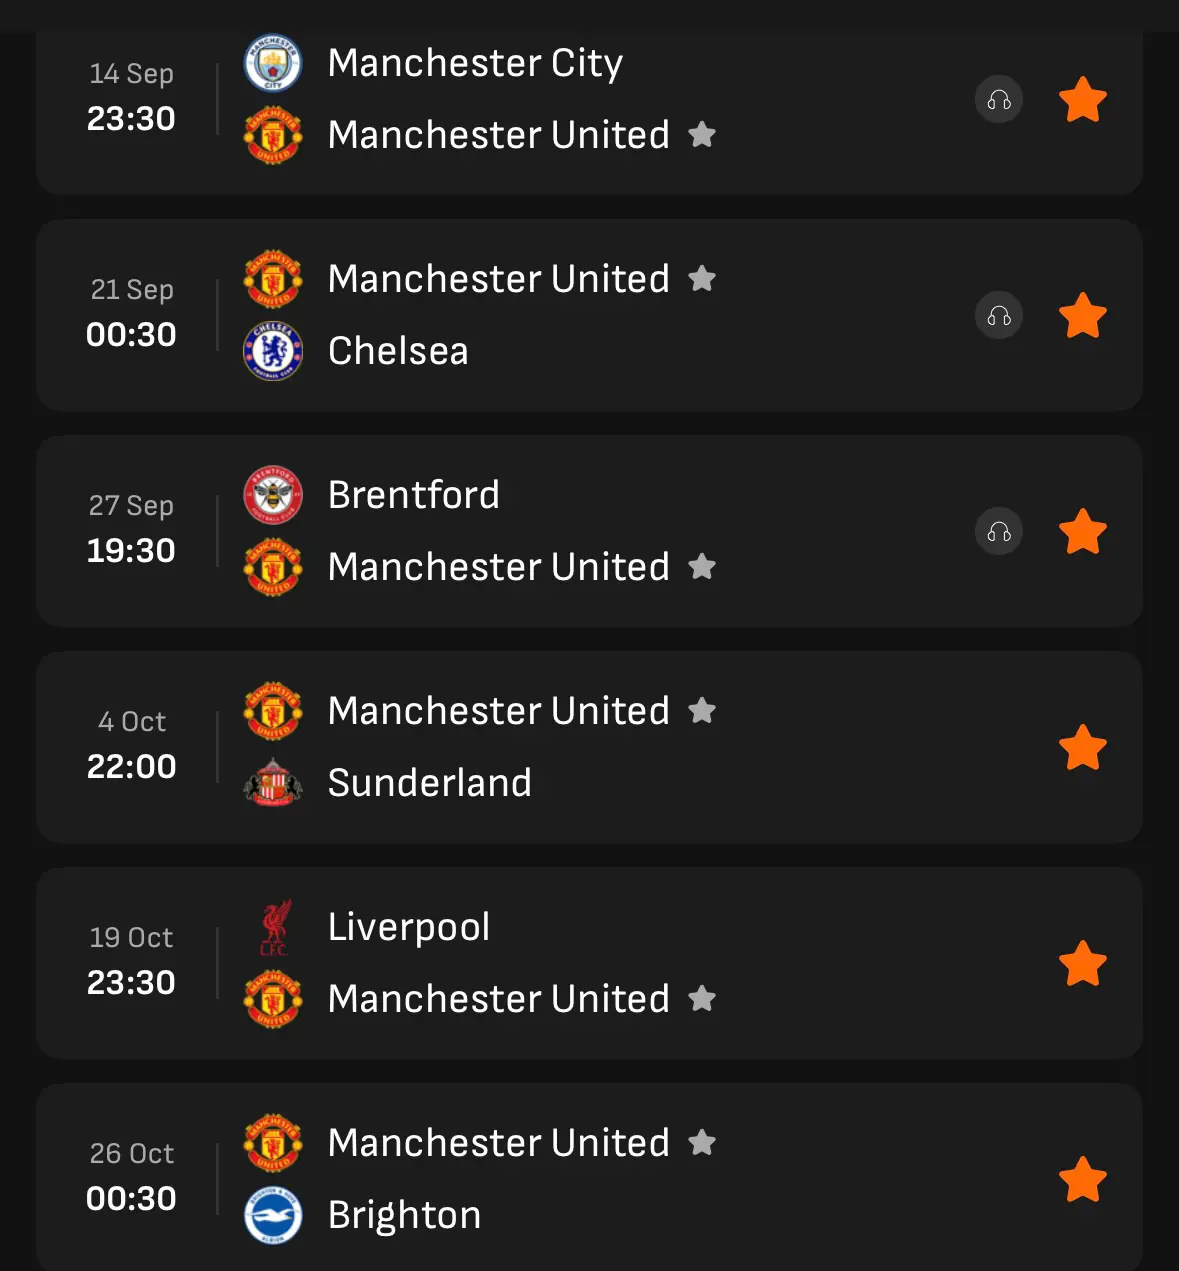This screenshot has width=1179, height=1271.
Task: Click the Sunderland club crest
Action: [273, 783]
